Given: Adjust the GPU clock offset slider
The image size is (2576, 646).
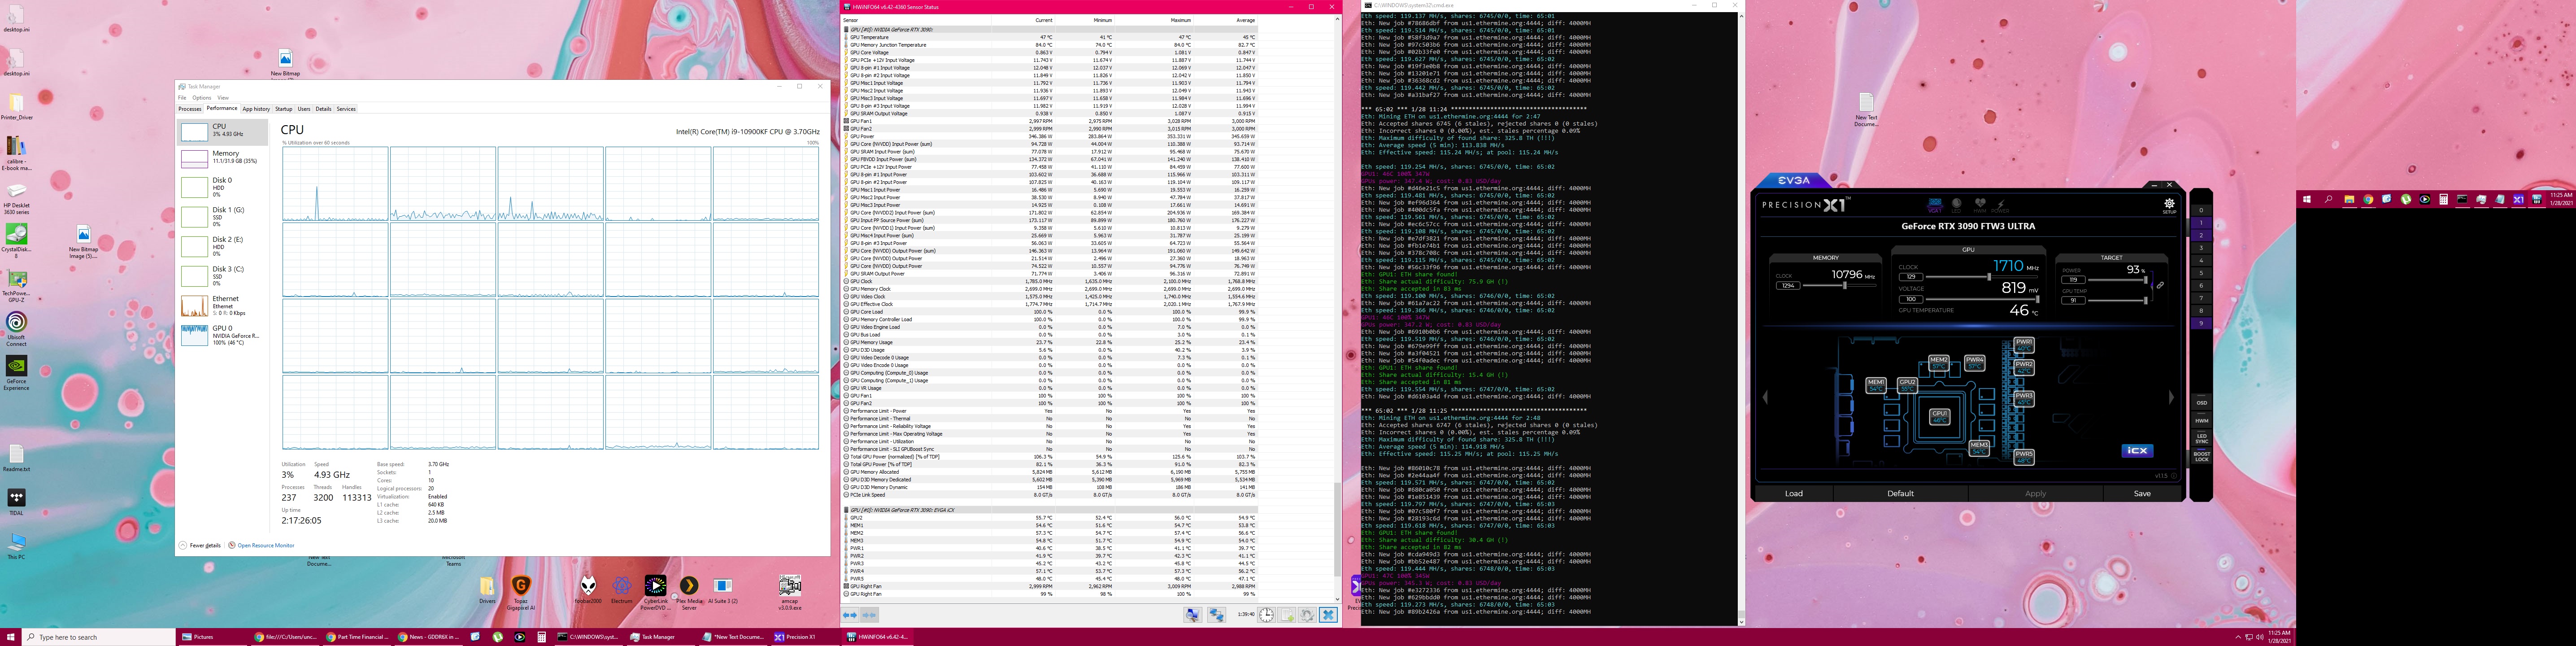Looking at the screenshot, I should 1988,277.
